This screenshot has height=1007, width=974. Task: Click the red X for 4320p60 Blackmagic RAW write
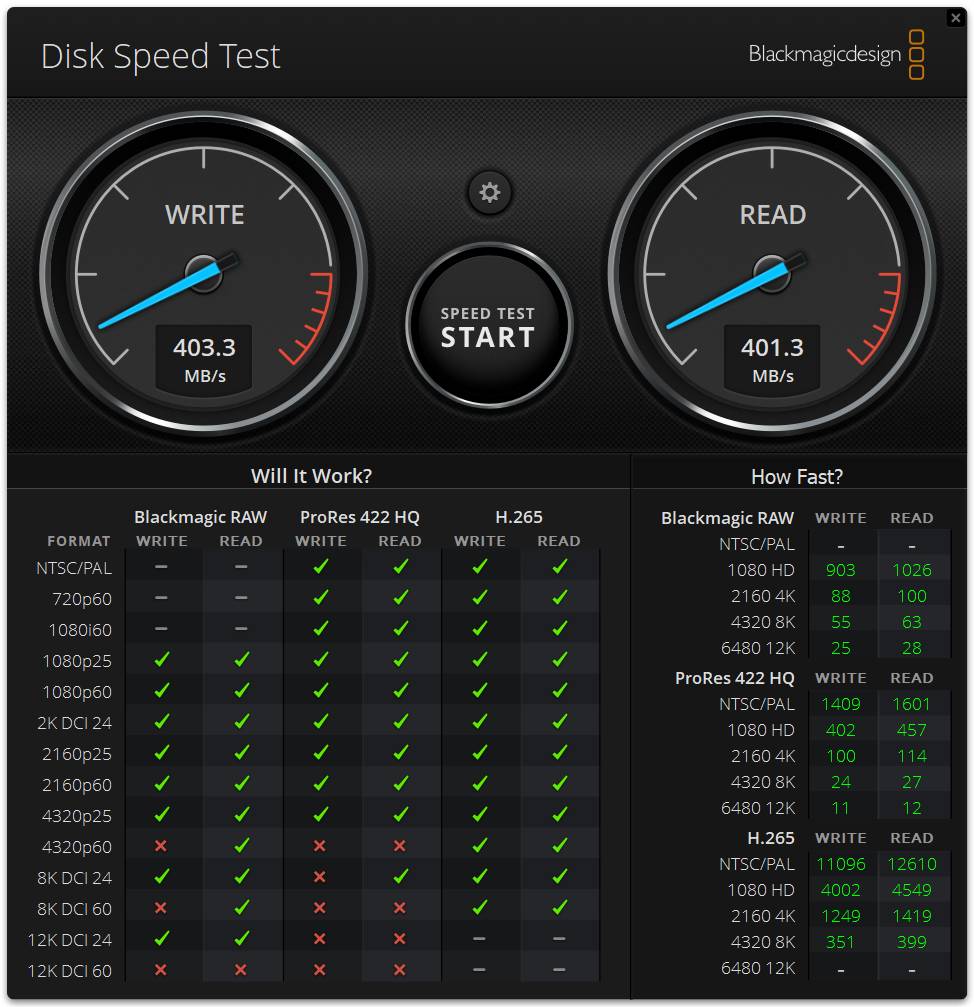161,846
